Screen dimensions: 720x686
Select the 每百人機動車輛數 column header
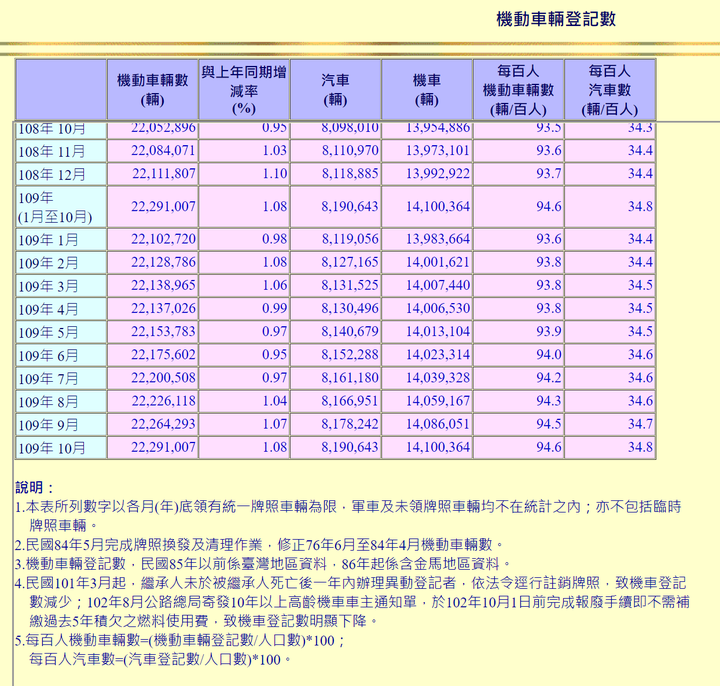[518, 90]
